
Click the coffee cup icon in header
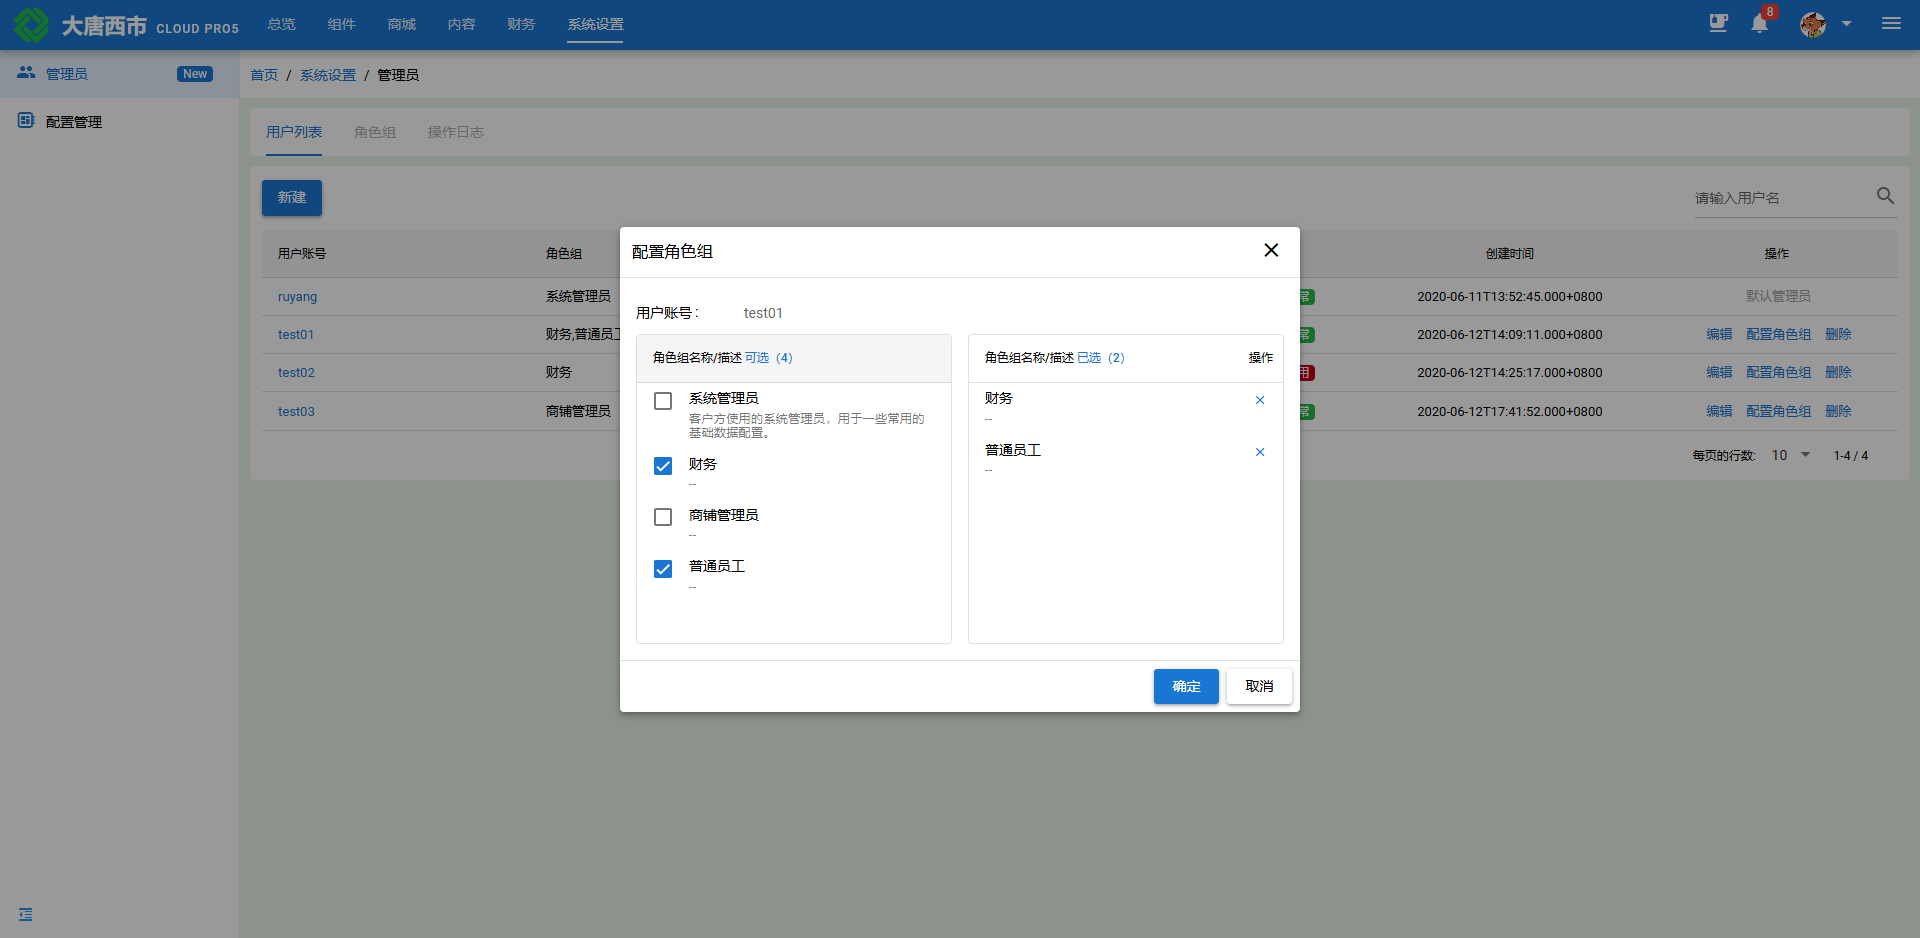(1718, 23)
